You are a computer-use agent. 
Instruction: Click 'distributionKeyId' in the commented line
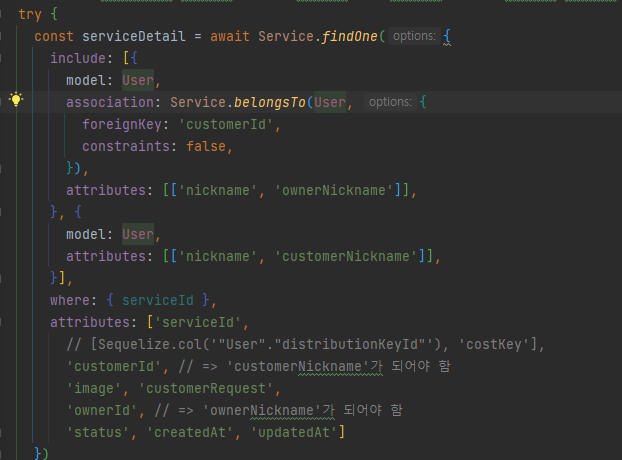point(349,344)
